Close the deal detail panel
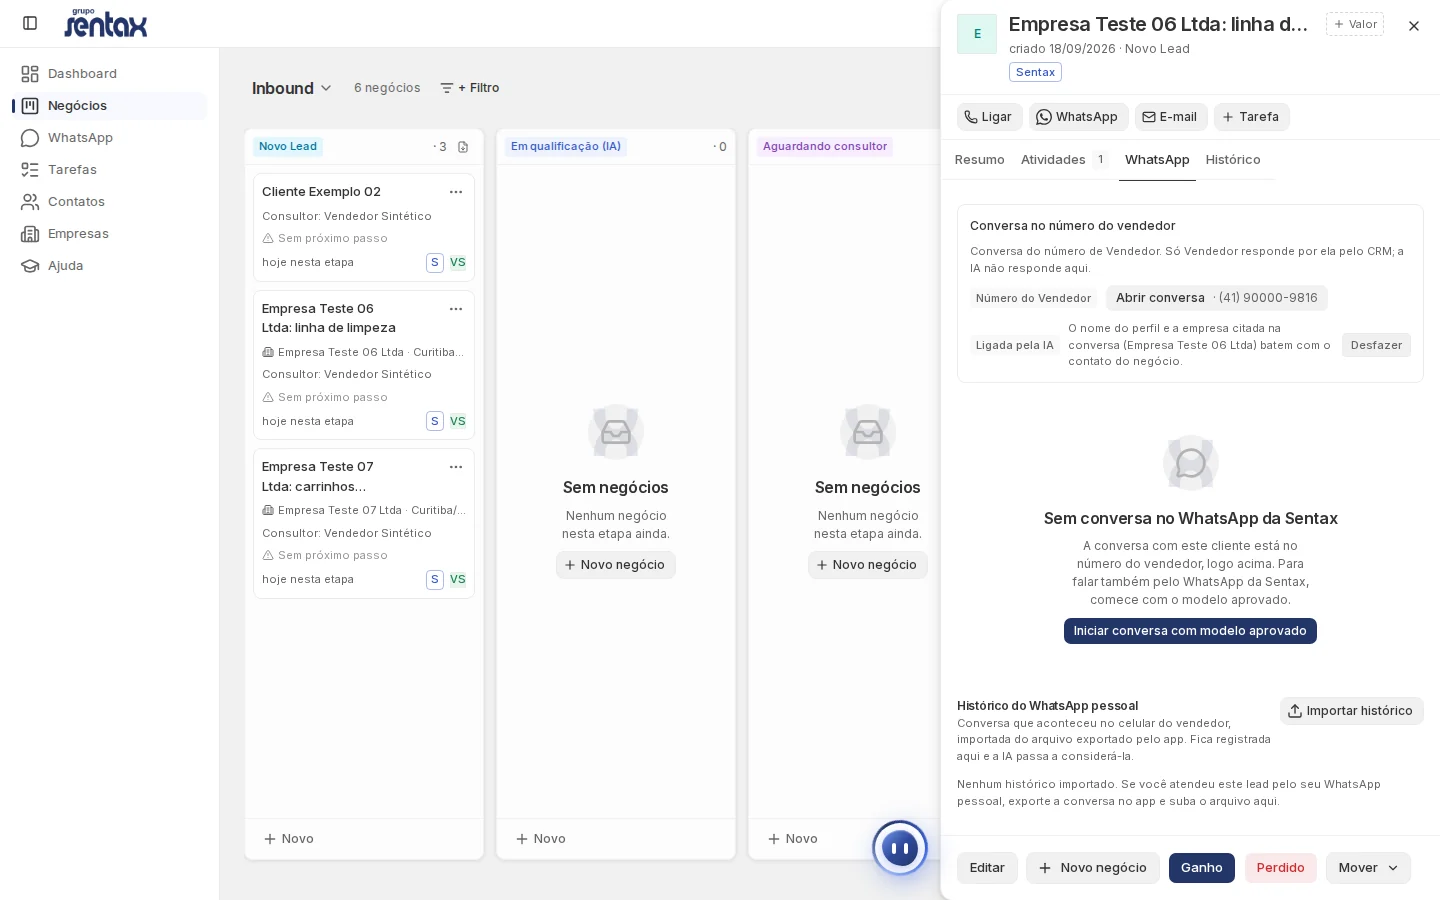Viewport: 1440px width, 900px height. pos(1414,26)
